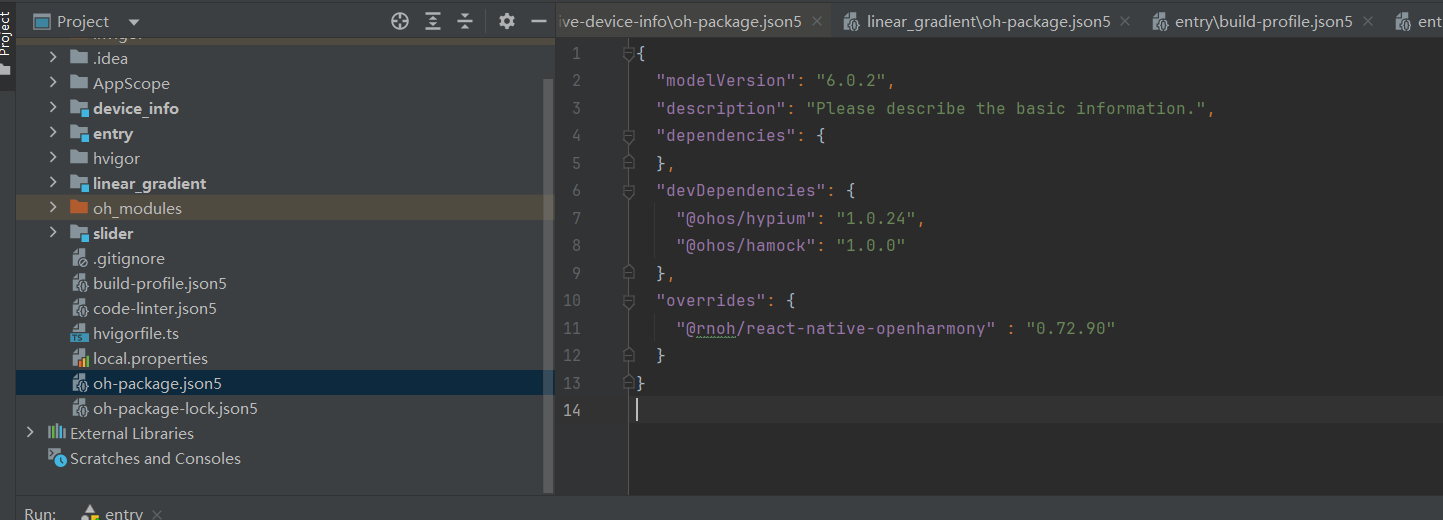Fold the overrides block at line 10
This screenshot has width=1443, height=520.
click(x=628, y=300)
